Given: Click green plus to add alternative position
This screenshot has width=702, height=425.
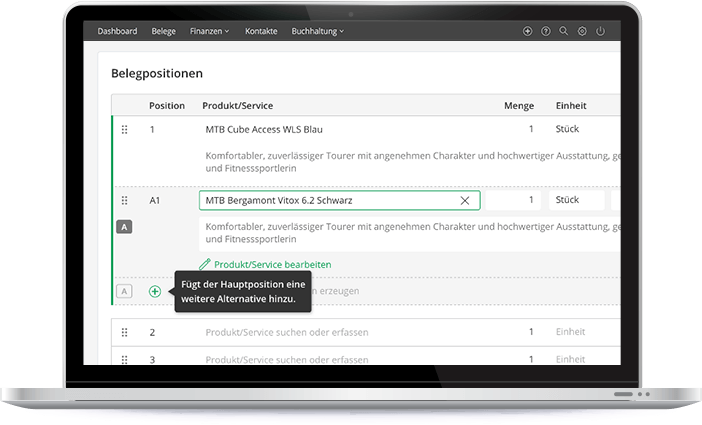Looking at the screenshot, I should click(155, 291).
